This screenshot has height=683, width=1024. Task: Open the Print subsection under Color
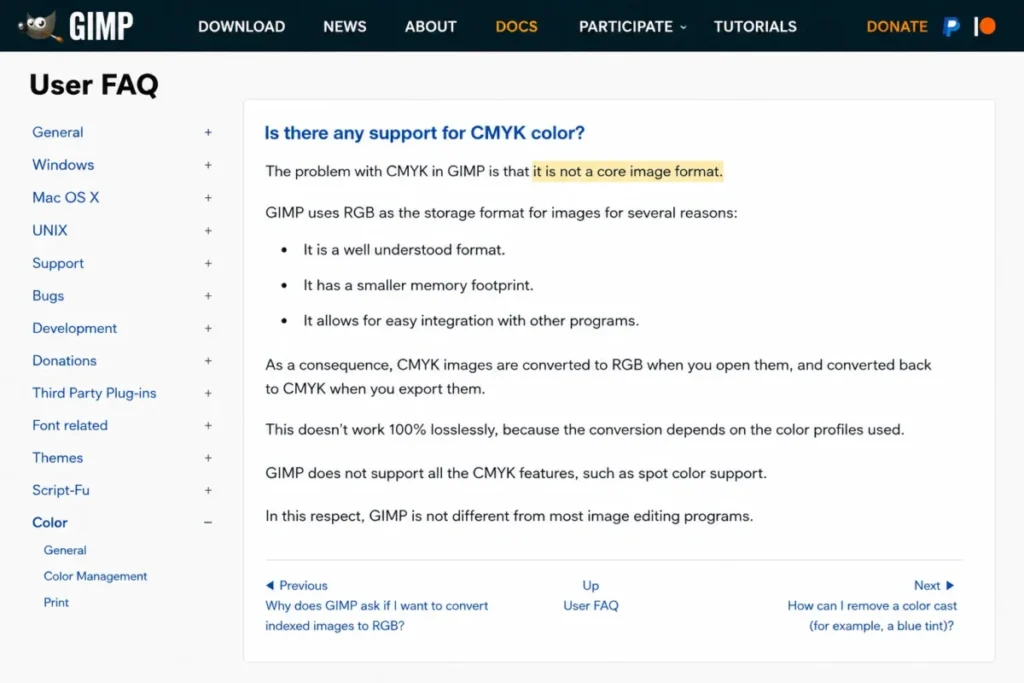coord(56,603)
